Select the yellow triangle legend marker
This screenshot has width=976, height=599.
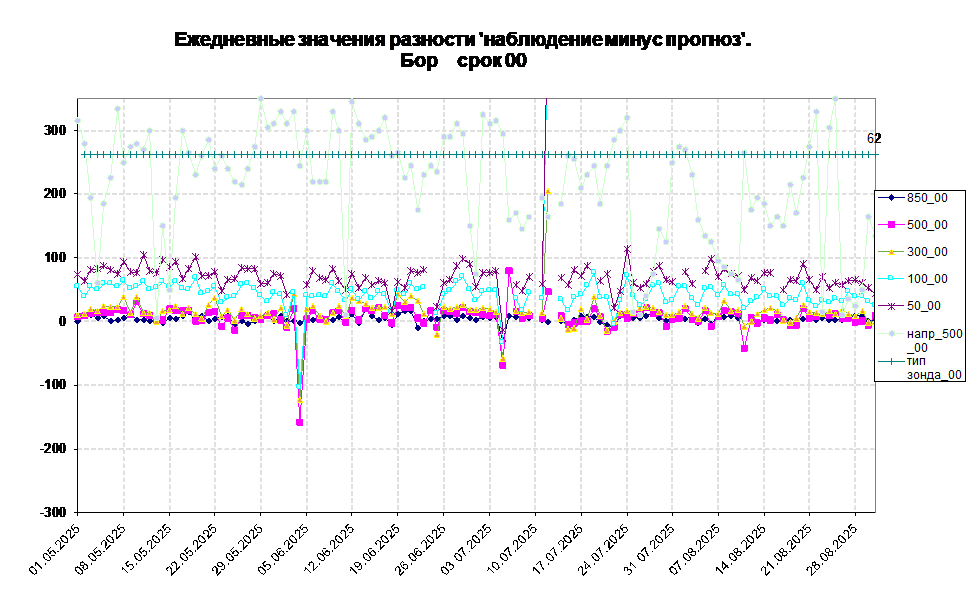(891, 252)
